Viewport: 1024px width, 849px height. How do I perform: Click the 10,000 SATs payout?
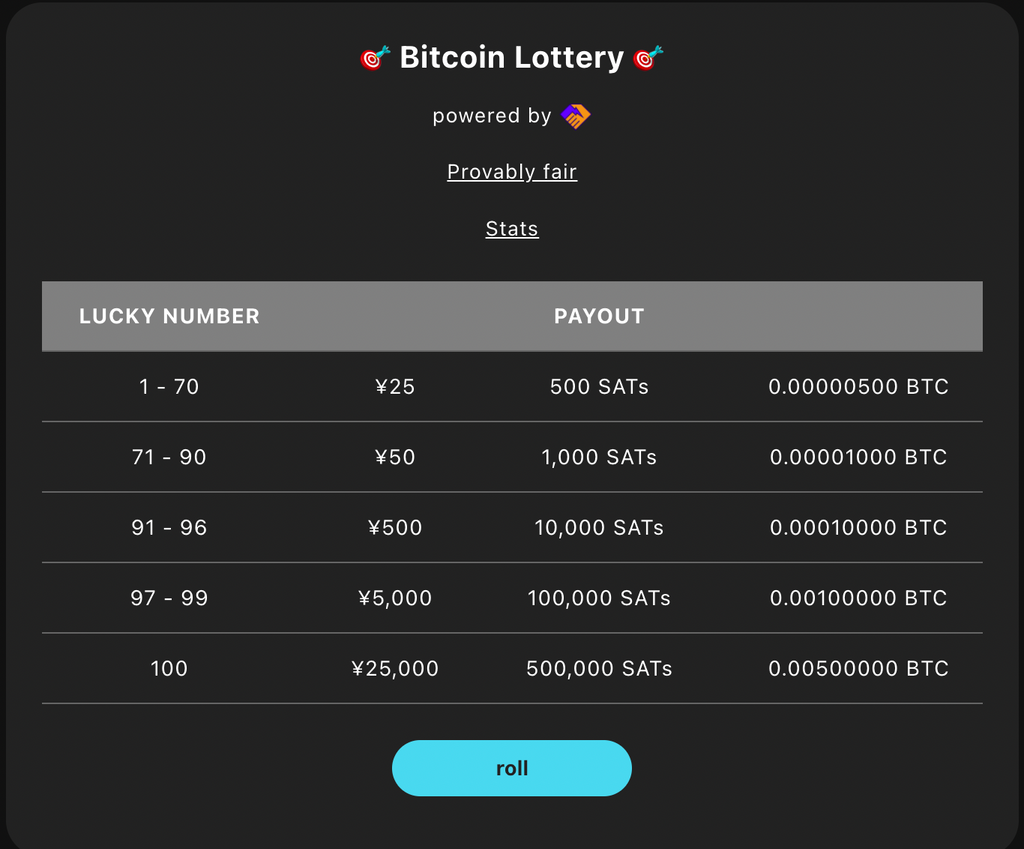(x=599, y=528)
